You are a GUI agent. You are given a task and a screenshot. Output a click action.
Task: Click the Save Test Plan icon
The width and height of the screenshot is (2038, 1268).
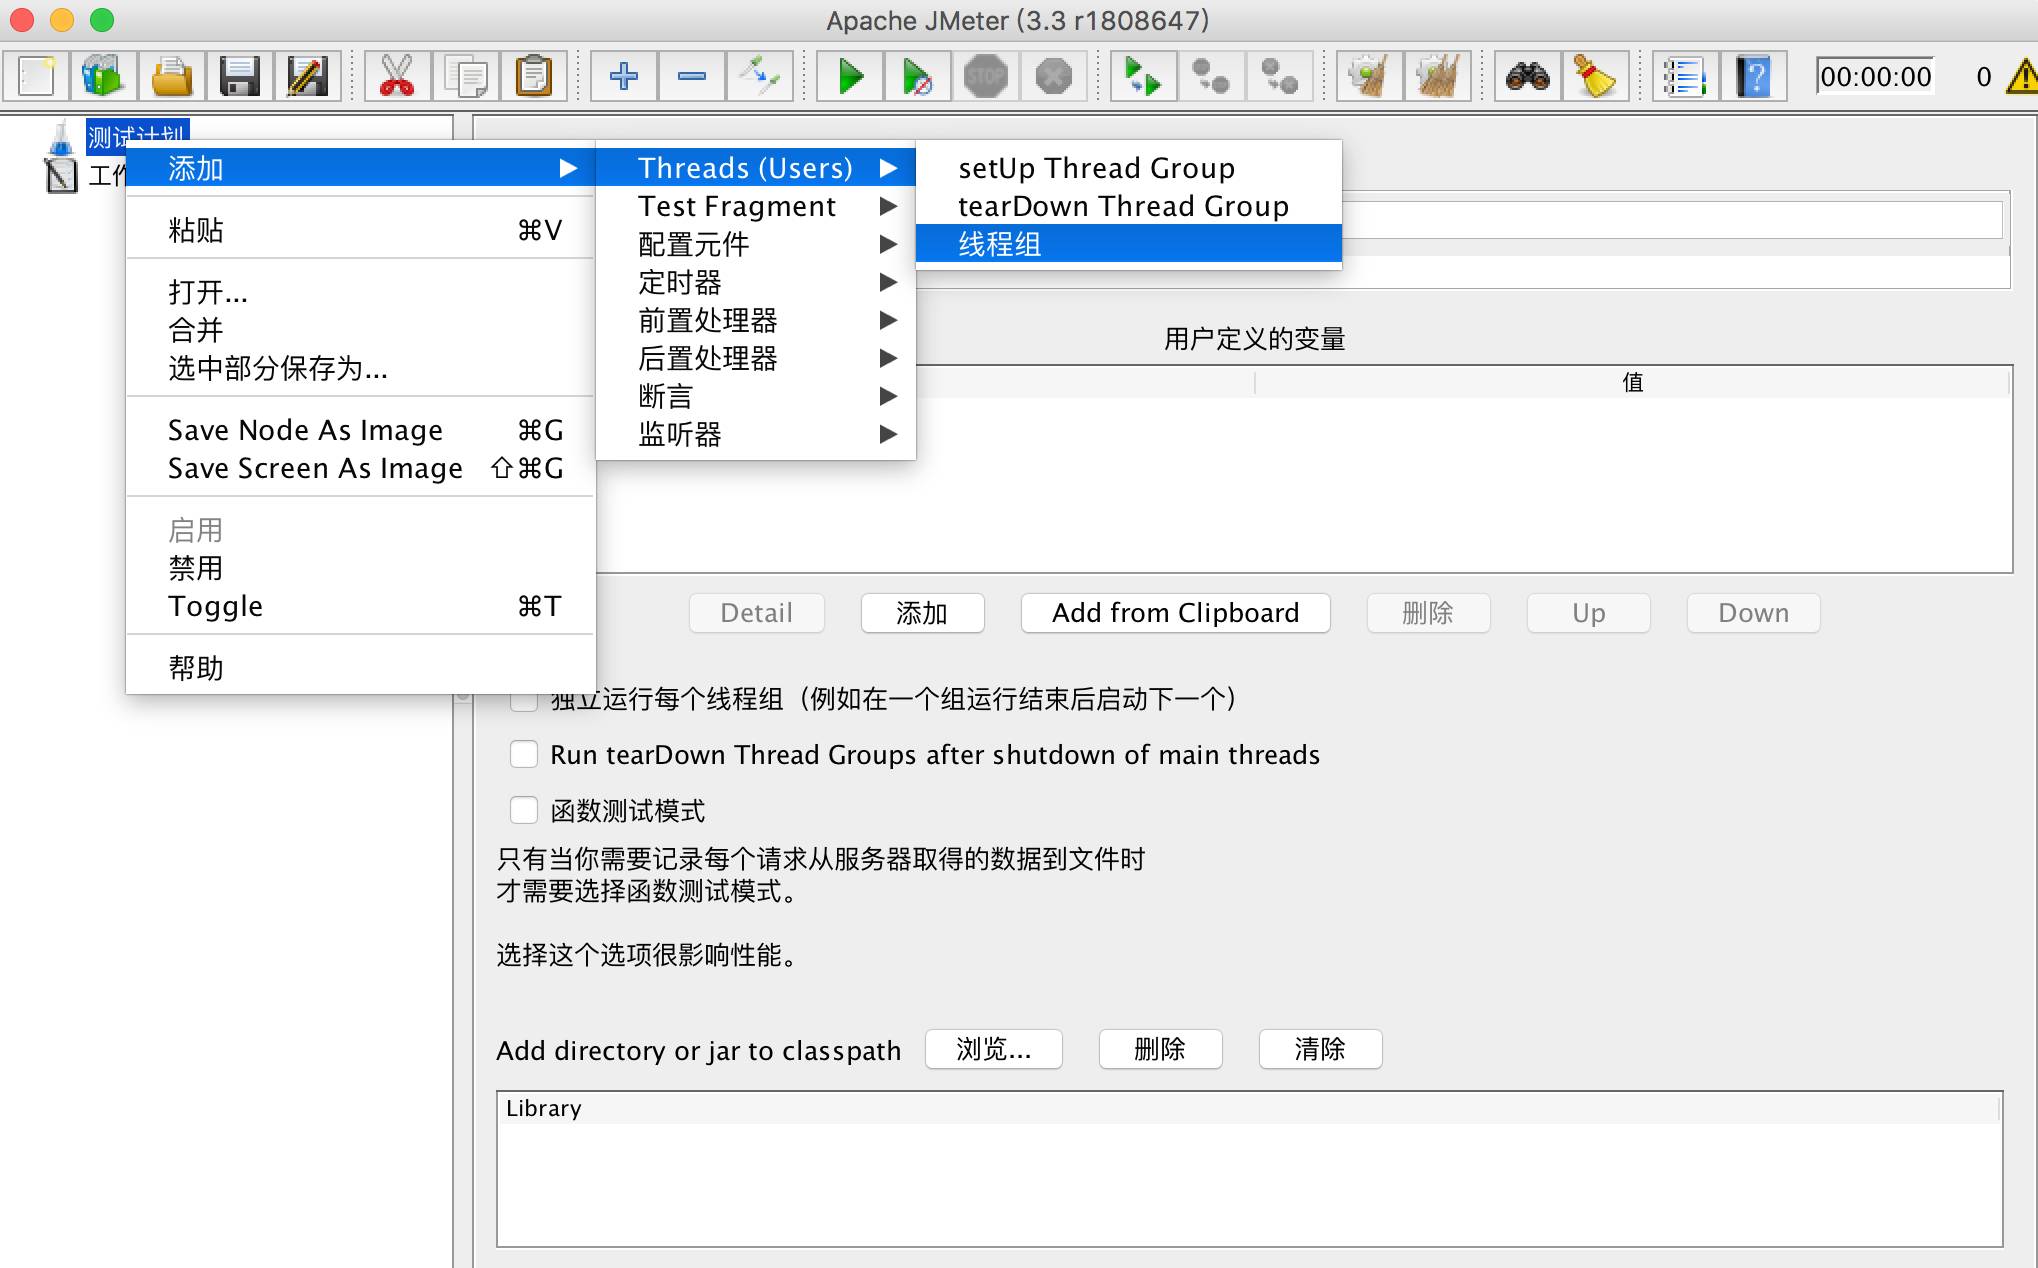(x=238, y=77)
